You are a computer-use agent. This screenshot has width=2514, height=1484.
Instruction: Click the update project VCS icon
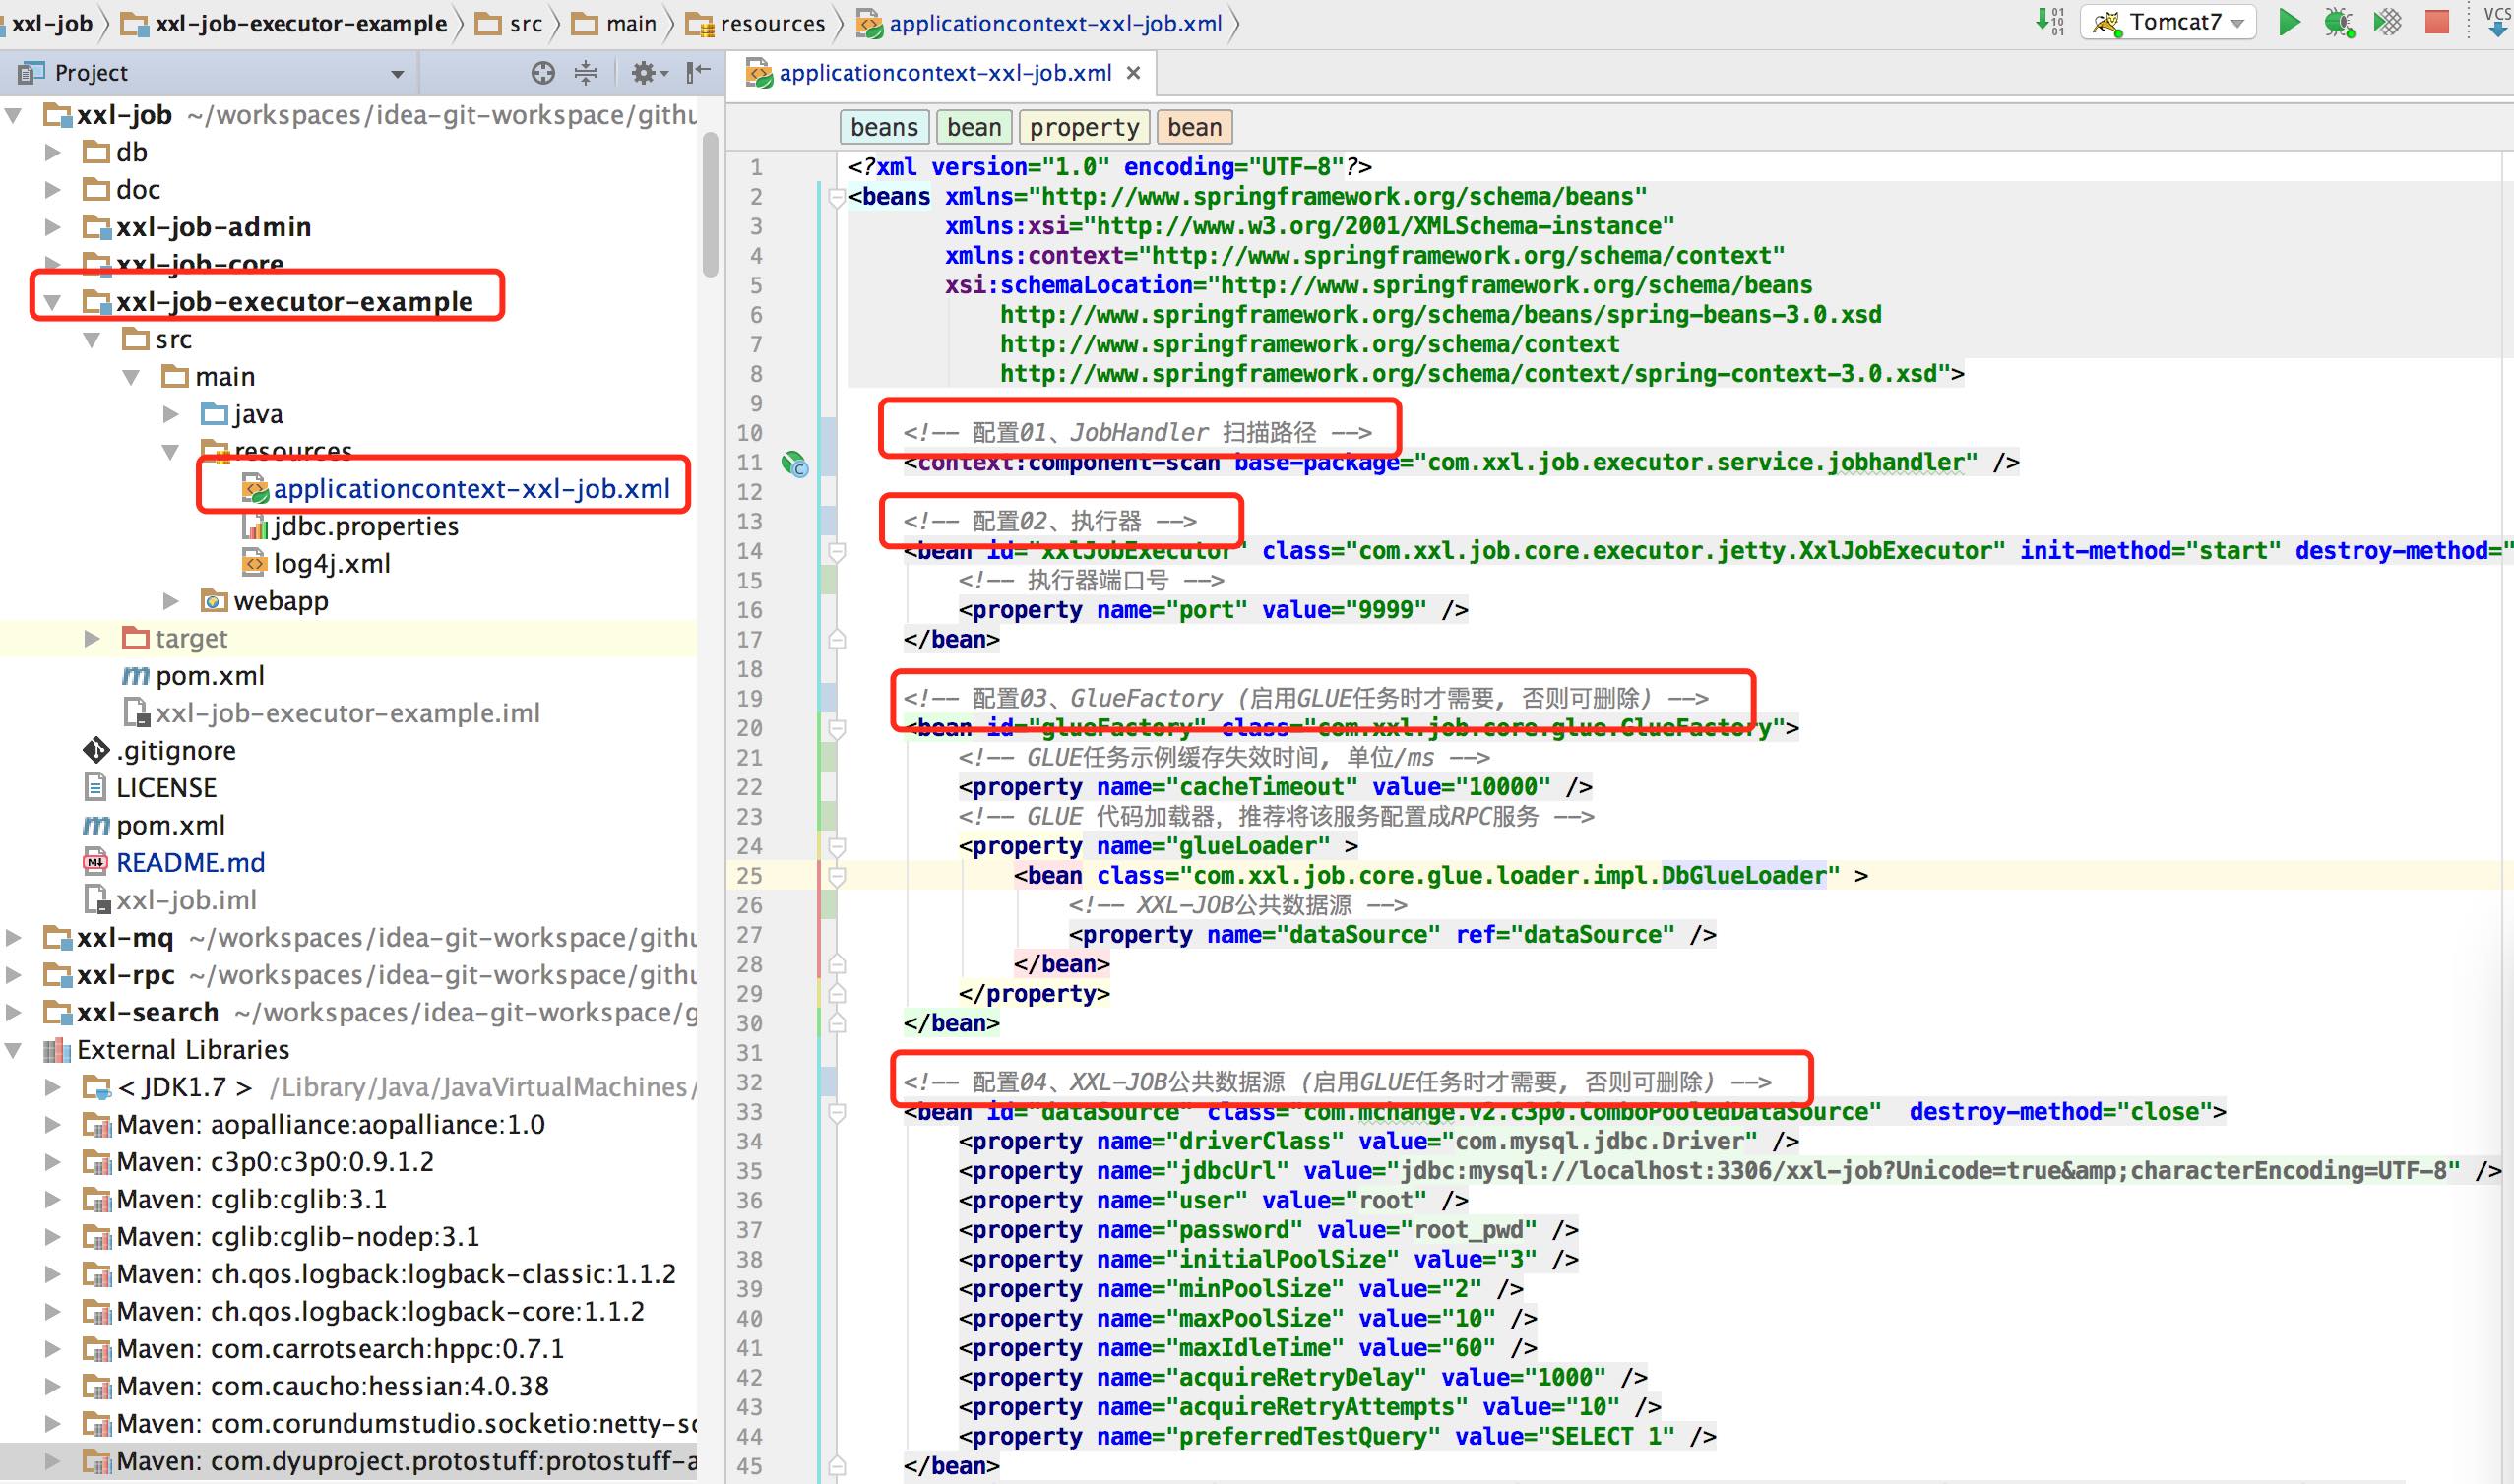tap(2498, 21)
